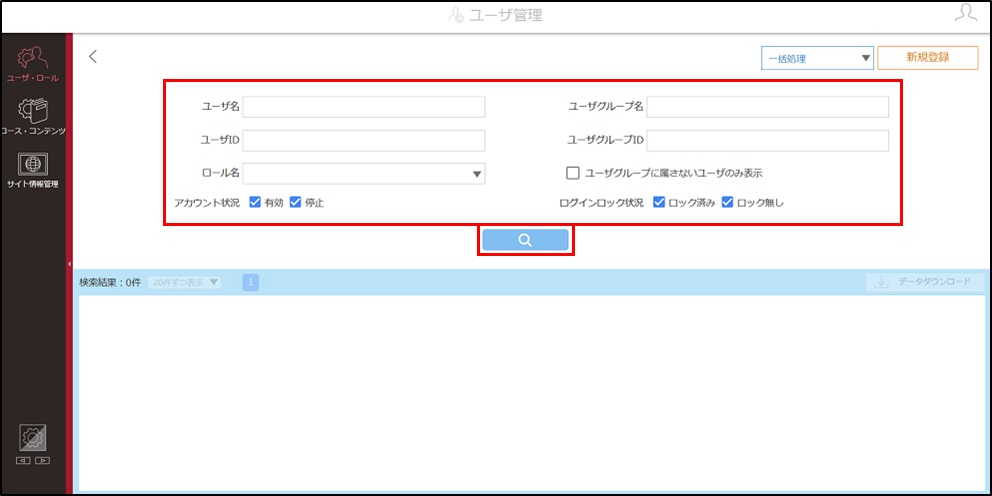The height and width of the screenshot is (496, 992).
Task: Toggle the ロック済み checkbox
Action: pyautogui.click(x=659, y=202)
